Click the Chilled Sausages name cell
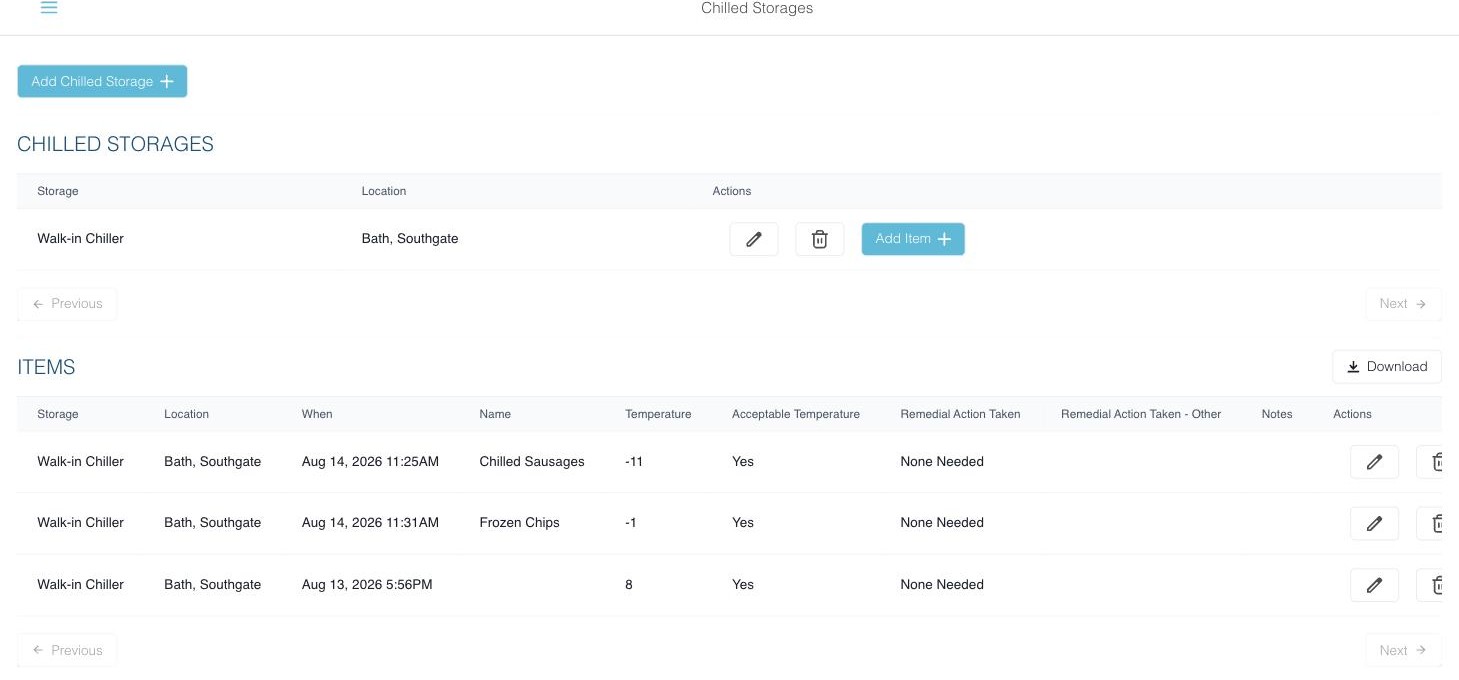Image resolution: width=1459 pixels, height=680 pixels. [x=532, y=462]
